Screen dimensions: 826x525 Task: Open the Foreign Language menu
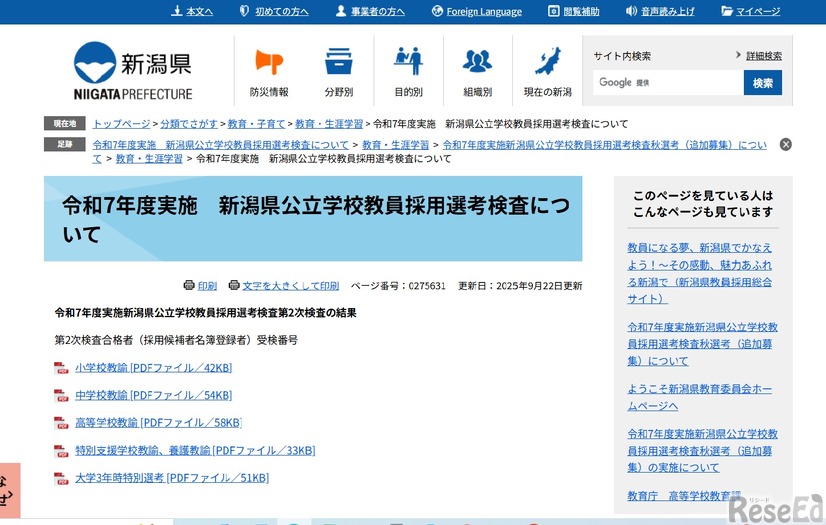[477, 11]
